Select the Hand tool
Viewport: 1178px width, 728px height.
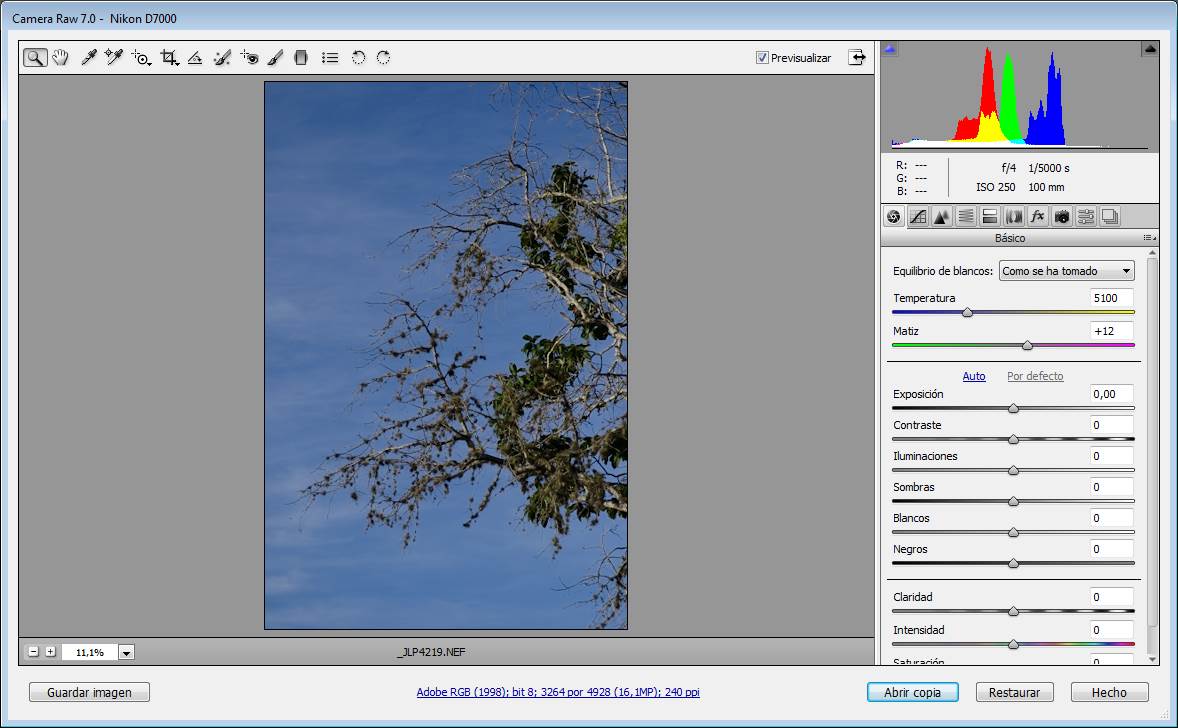click(60, 58)
